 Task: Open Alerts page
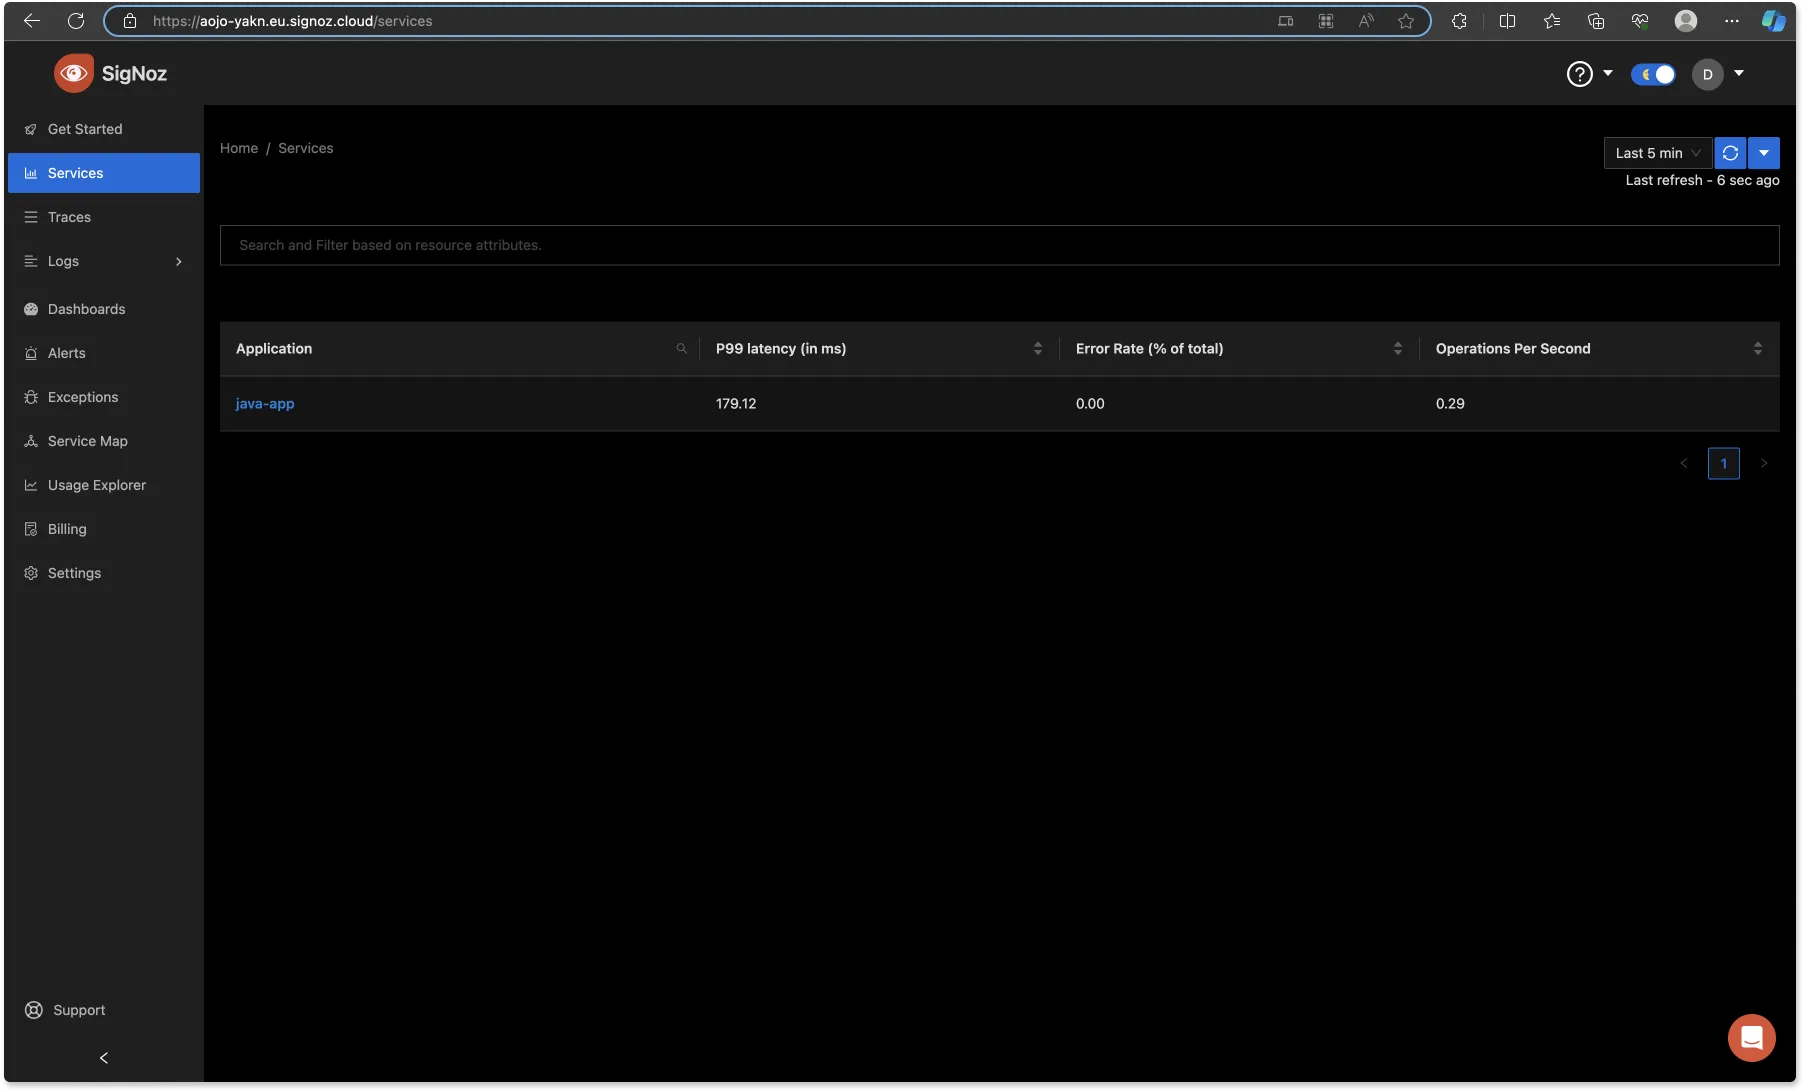click(x=104, y=353)
